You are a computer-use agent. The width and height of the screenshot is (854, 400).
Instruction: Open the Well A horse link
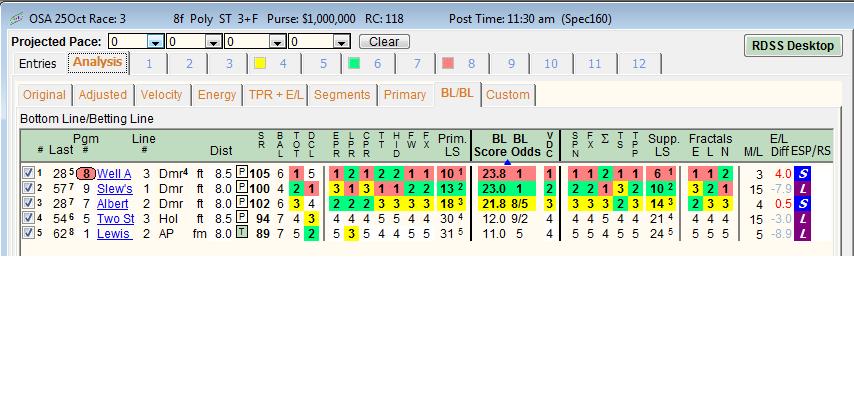point(114,174)
